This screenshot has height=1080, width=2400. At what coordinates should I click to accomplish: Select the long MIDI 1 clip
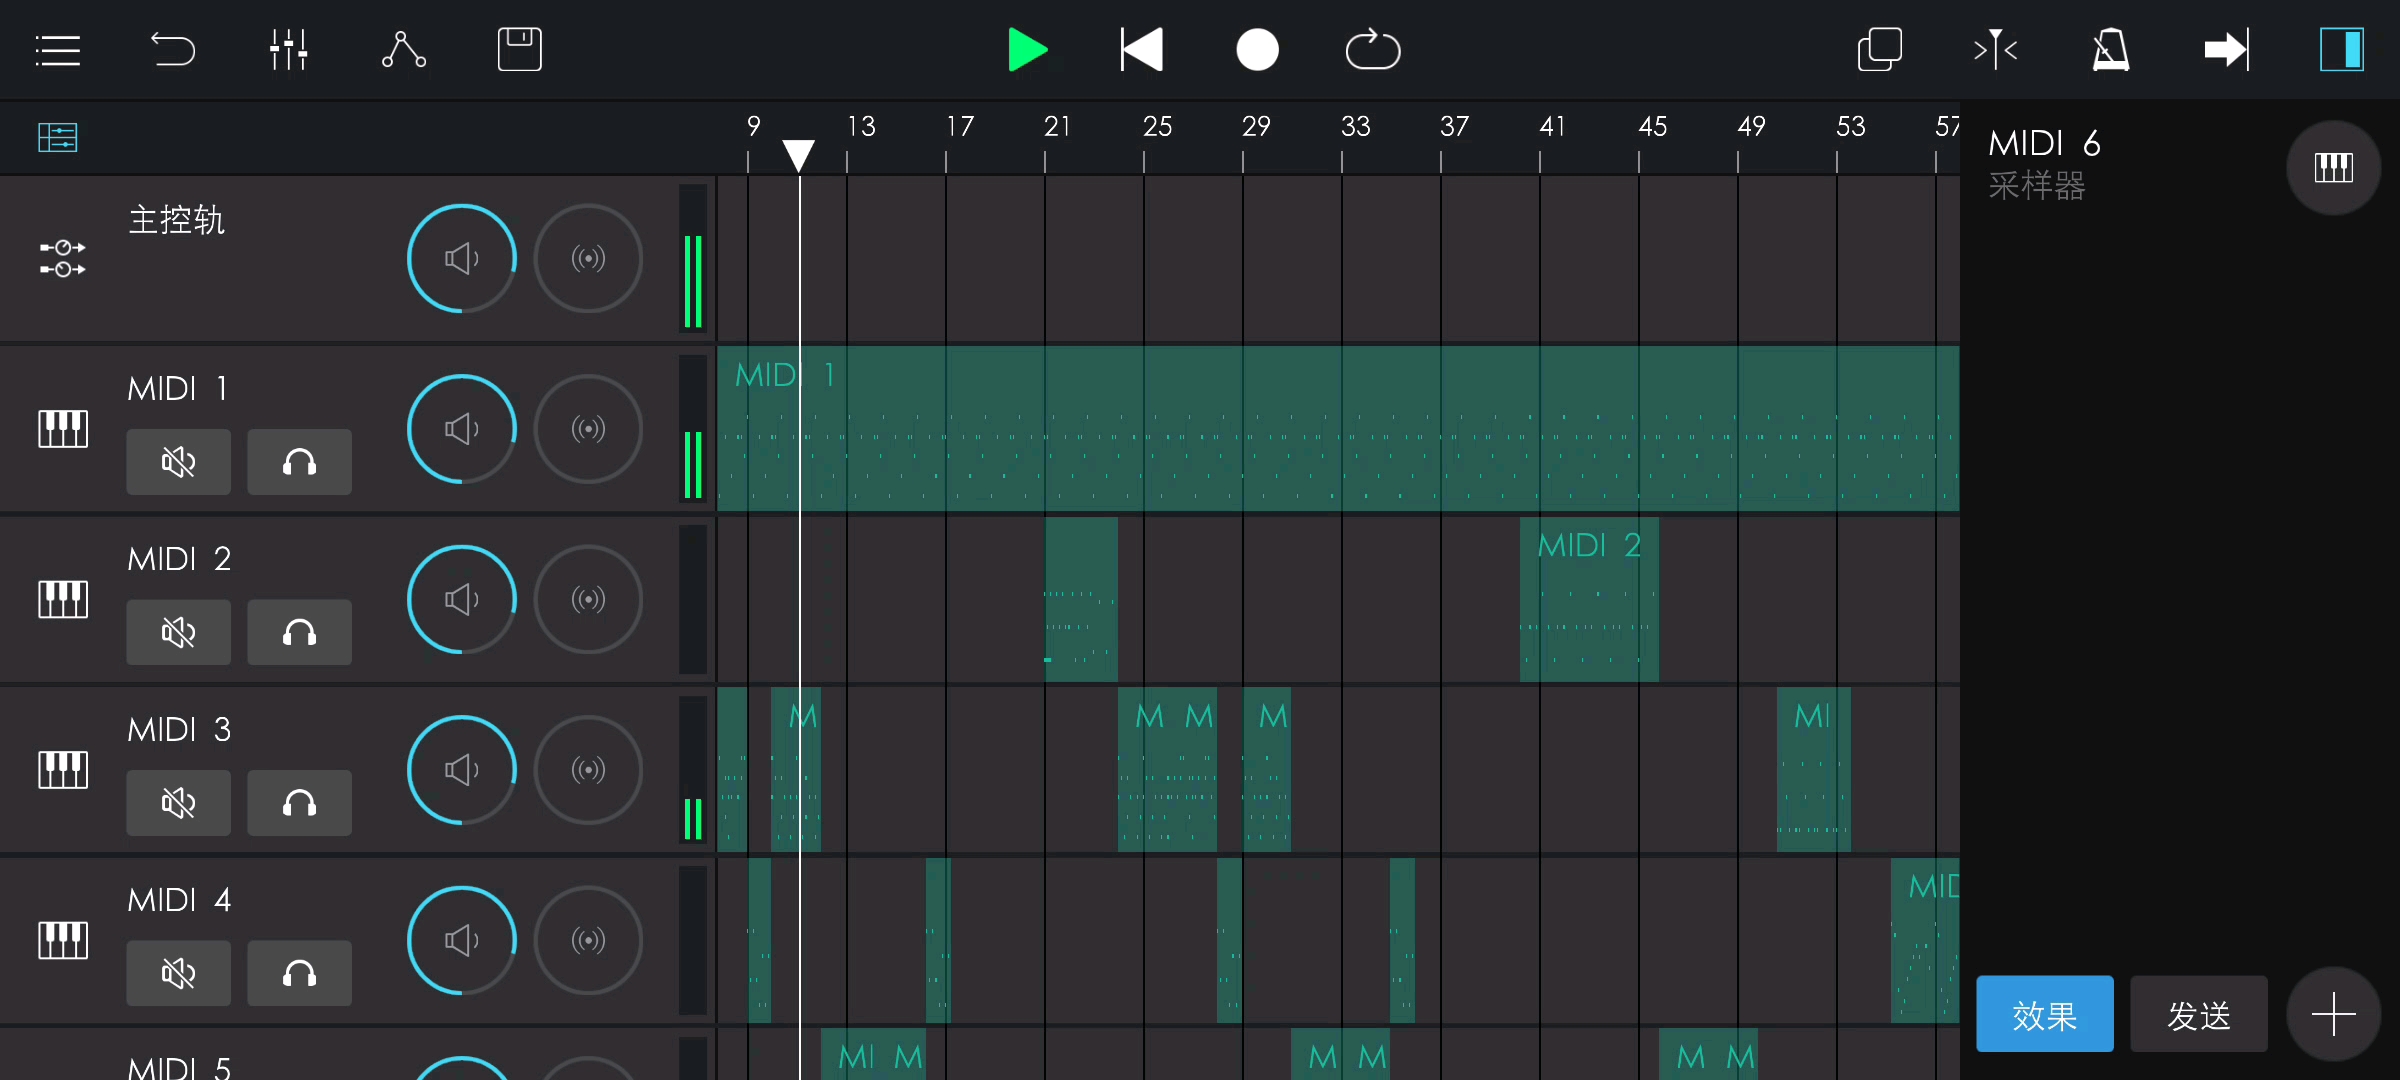coord(1338,429)
